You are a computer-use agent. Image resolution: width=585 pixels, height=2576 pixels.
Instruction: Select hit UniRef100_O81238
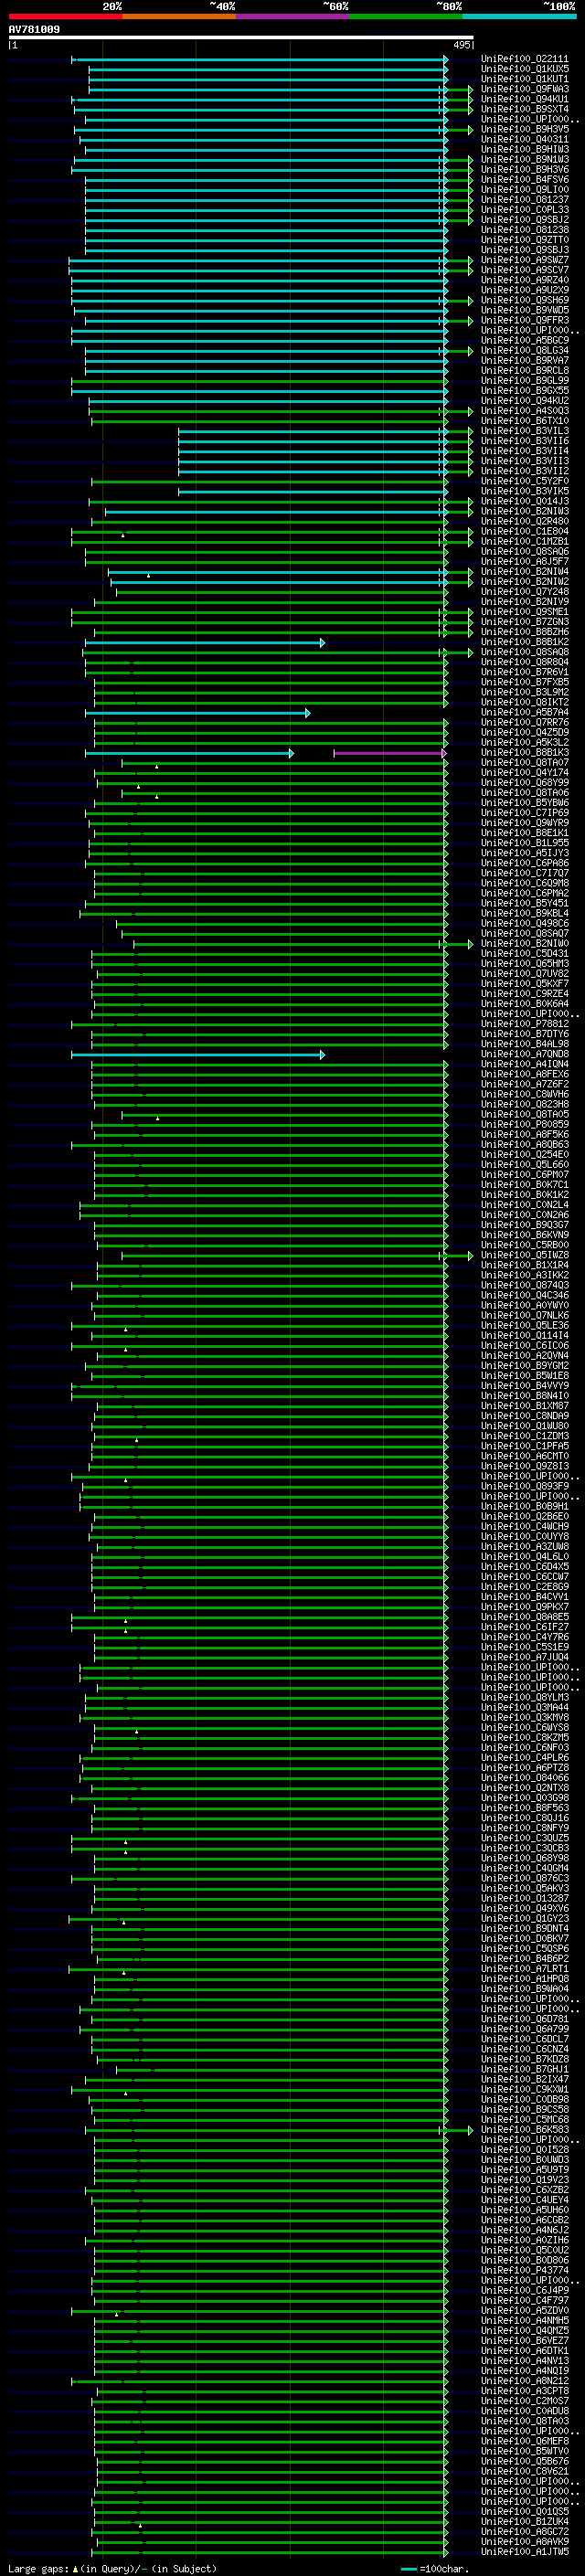pyautogui.click(x=524, y=229)
